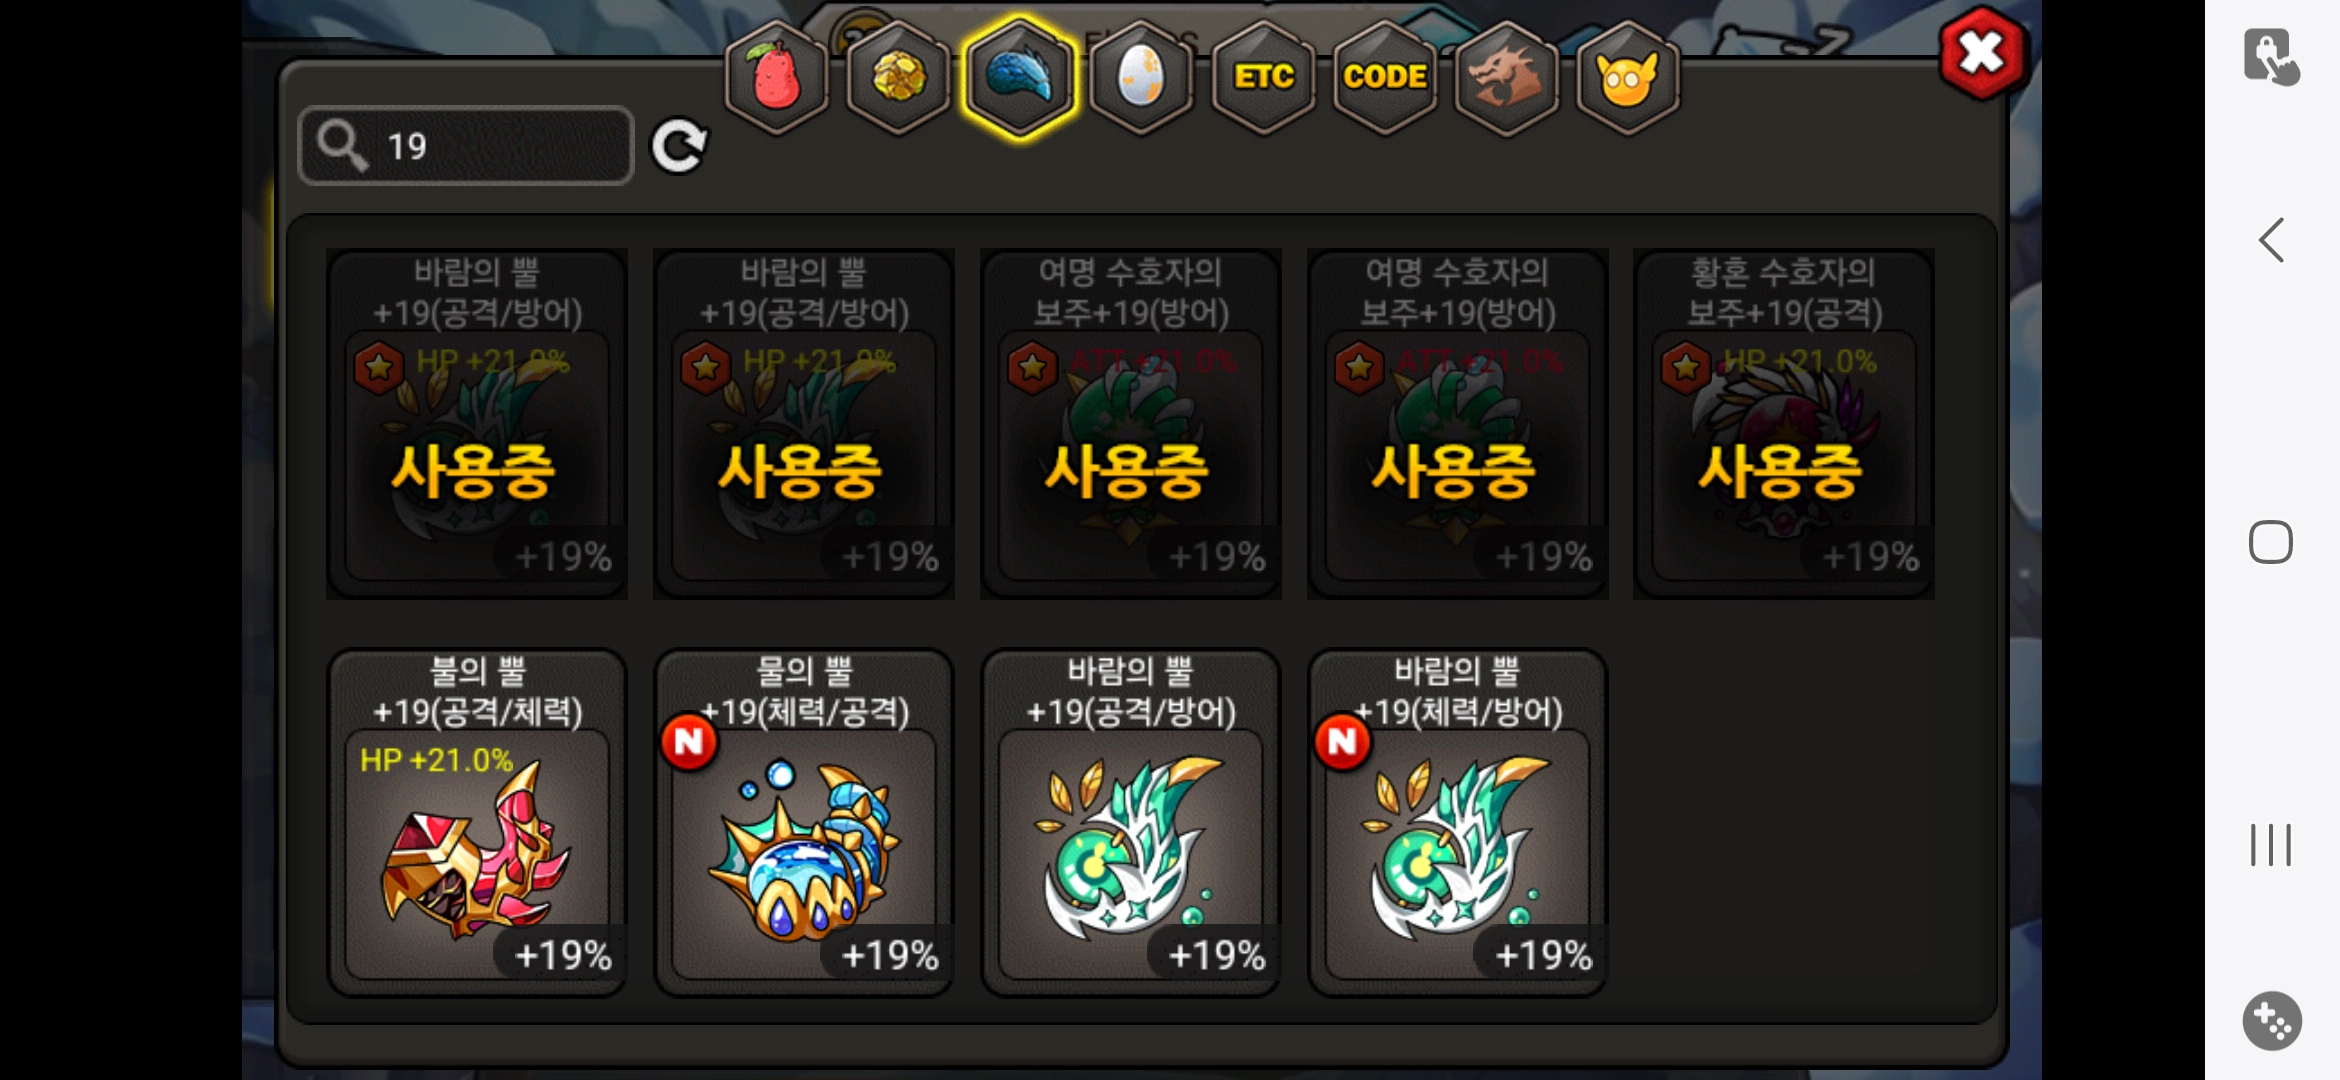The height and width of the screenshot is (1080, 2340).
Task: Close the inventory with red X
Action: [x=1982, y=54]
